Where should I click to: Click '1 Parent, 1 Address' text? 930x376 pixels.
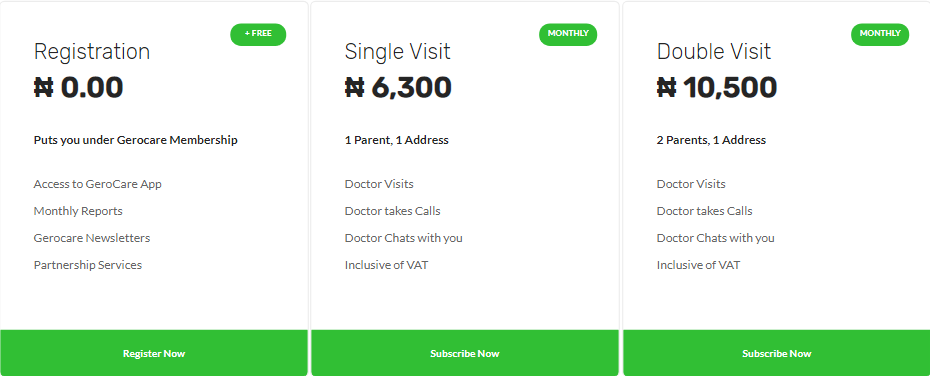(x=397, y=141)
